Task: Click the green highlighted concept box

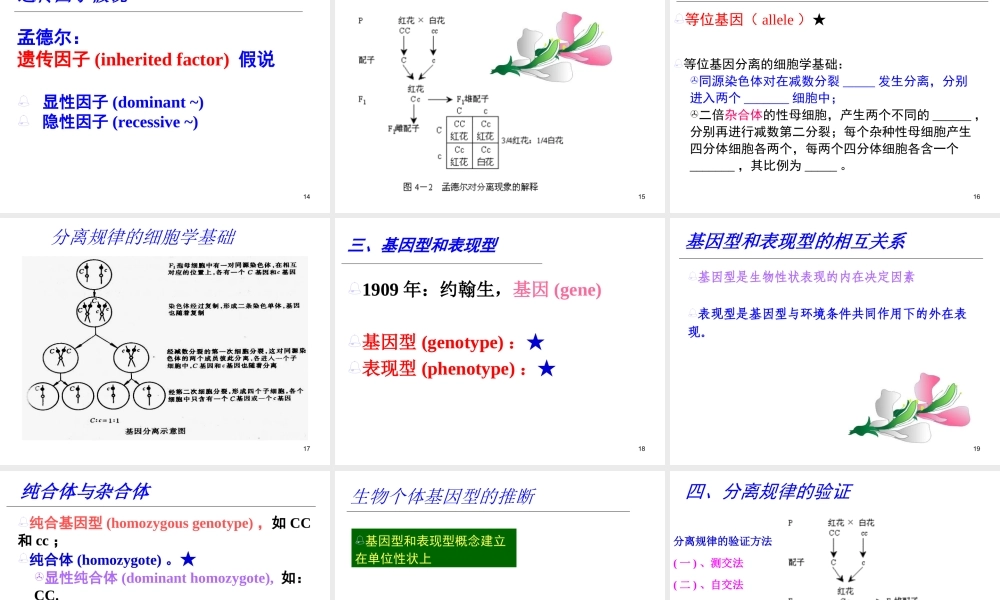Action: click(x=430, y=547)
